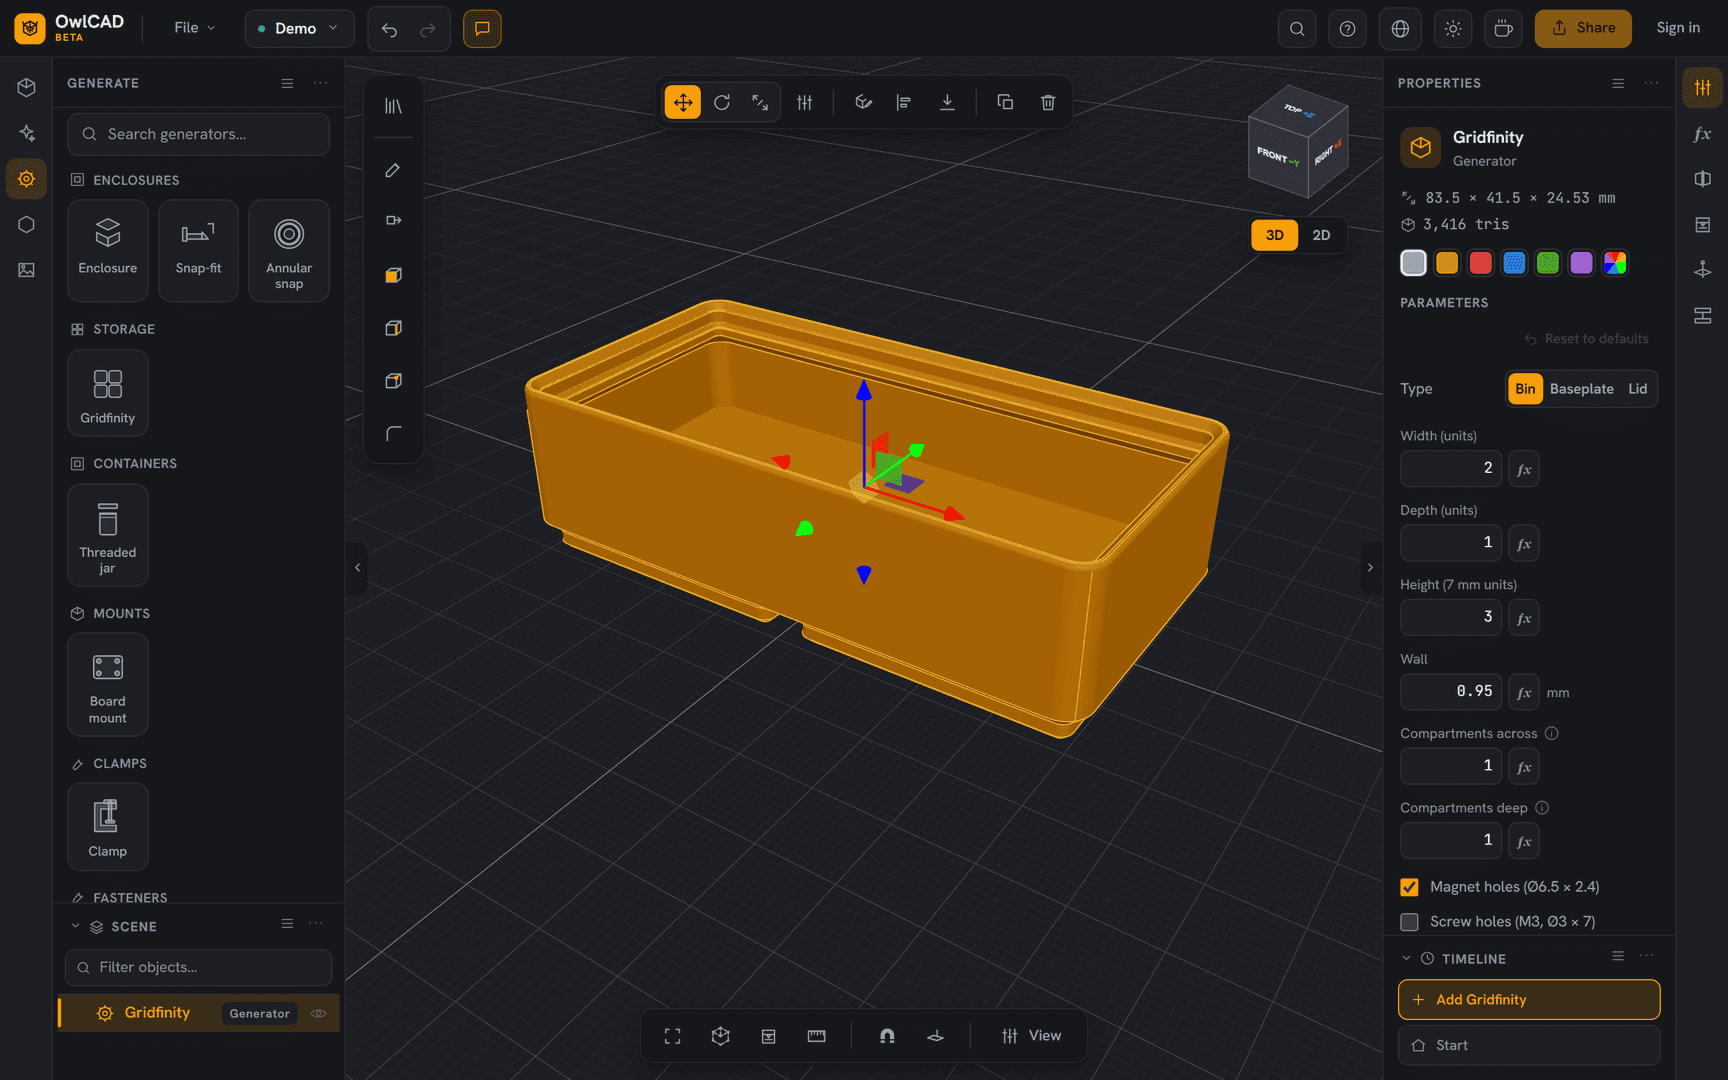Click the align-left icon in top toolbar

tap(904, 102)
